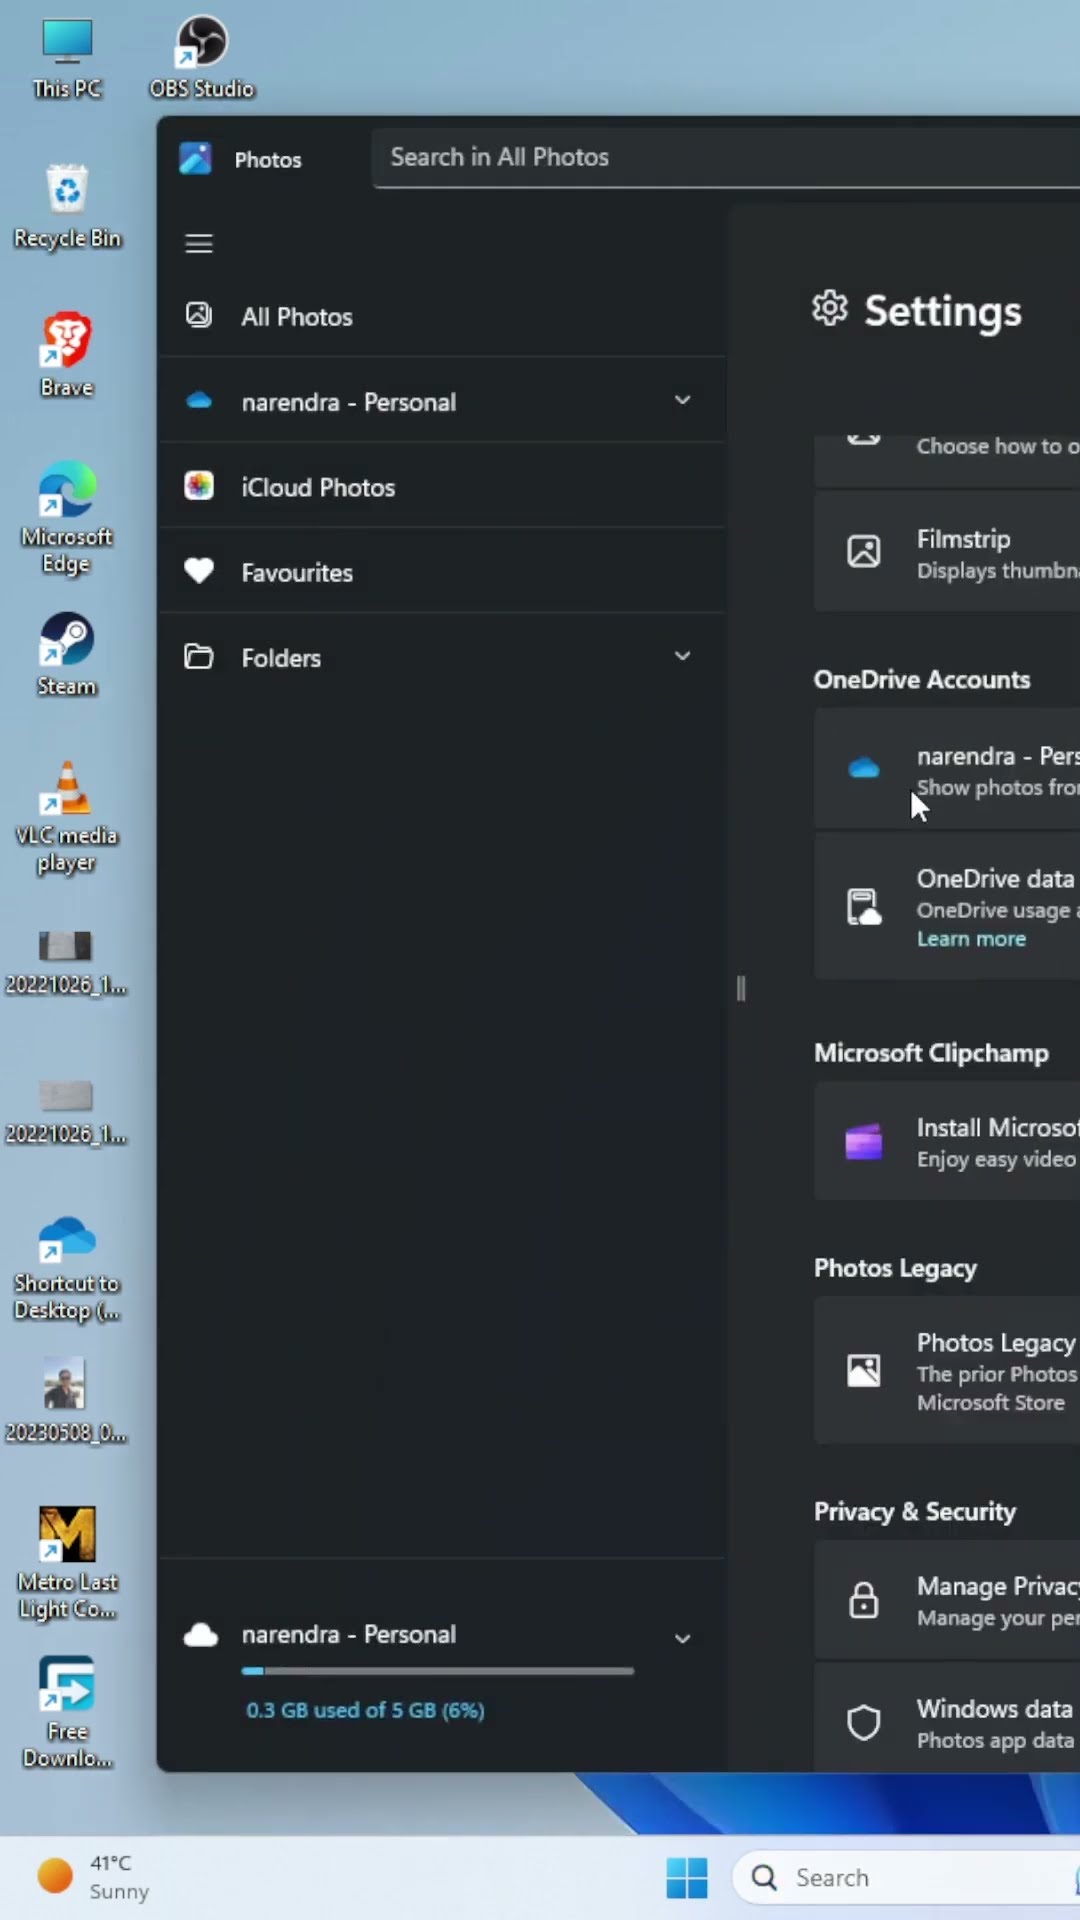Viewport: 1080px width, 1920px height.
Task: Open narendra - Personal OneDrive library
Action: point(441,401)
